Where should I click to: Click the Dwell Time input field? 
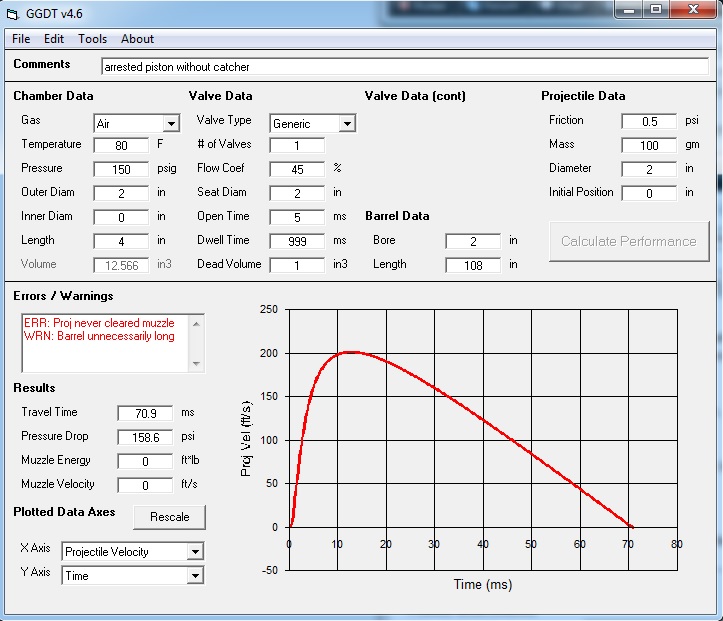click(x=297, y=241)
